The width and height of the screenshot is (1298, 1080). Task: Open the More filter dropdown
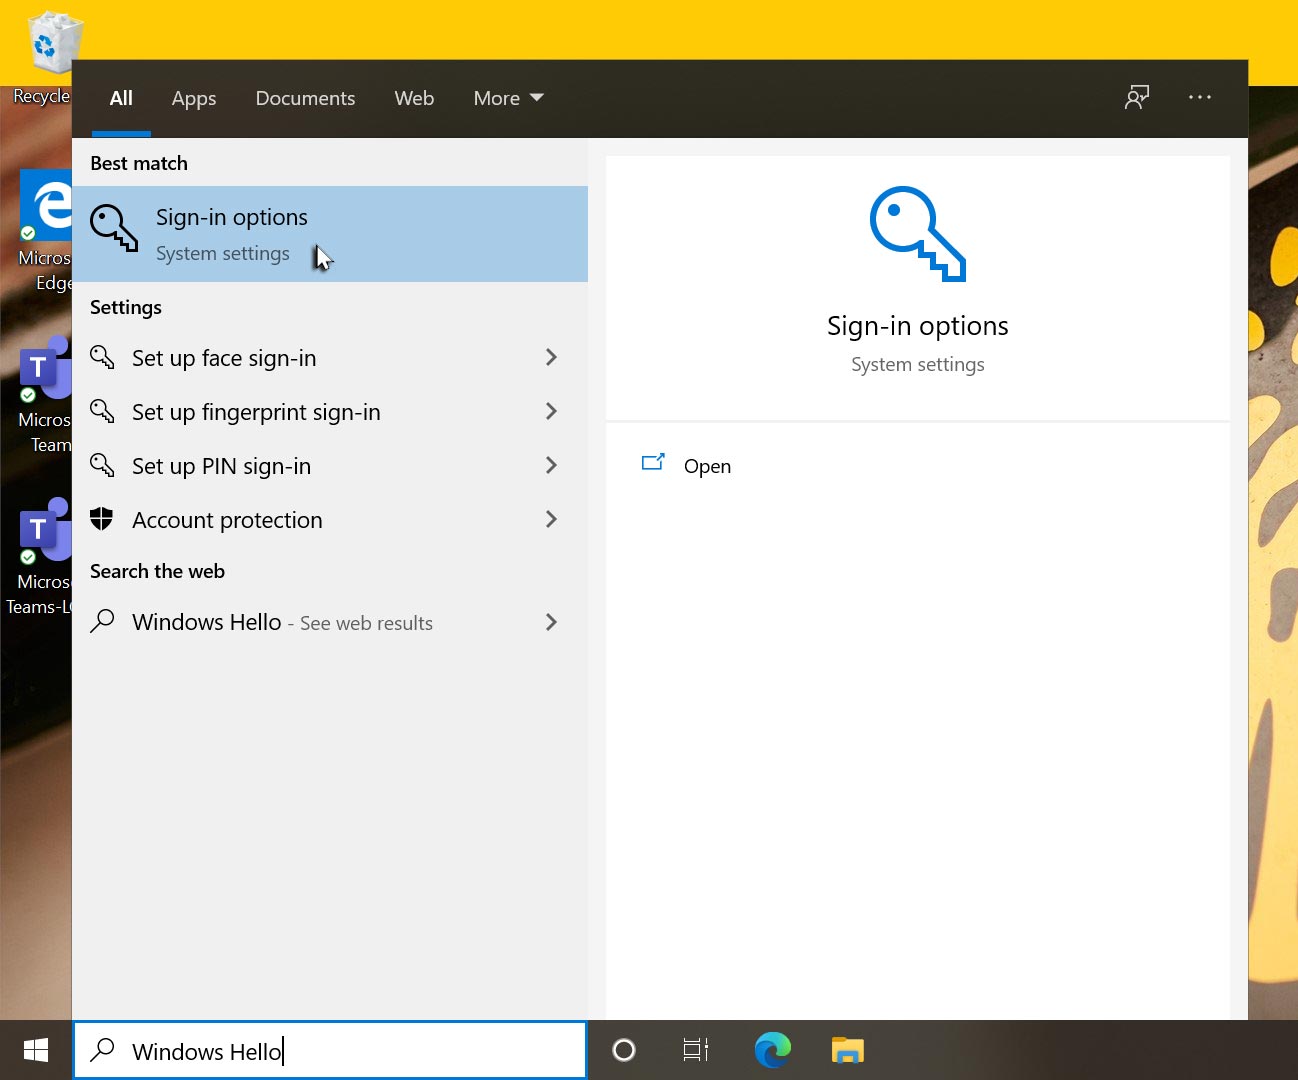coord(508,98)
